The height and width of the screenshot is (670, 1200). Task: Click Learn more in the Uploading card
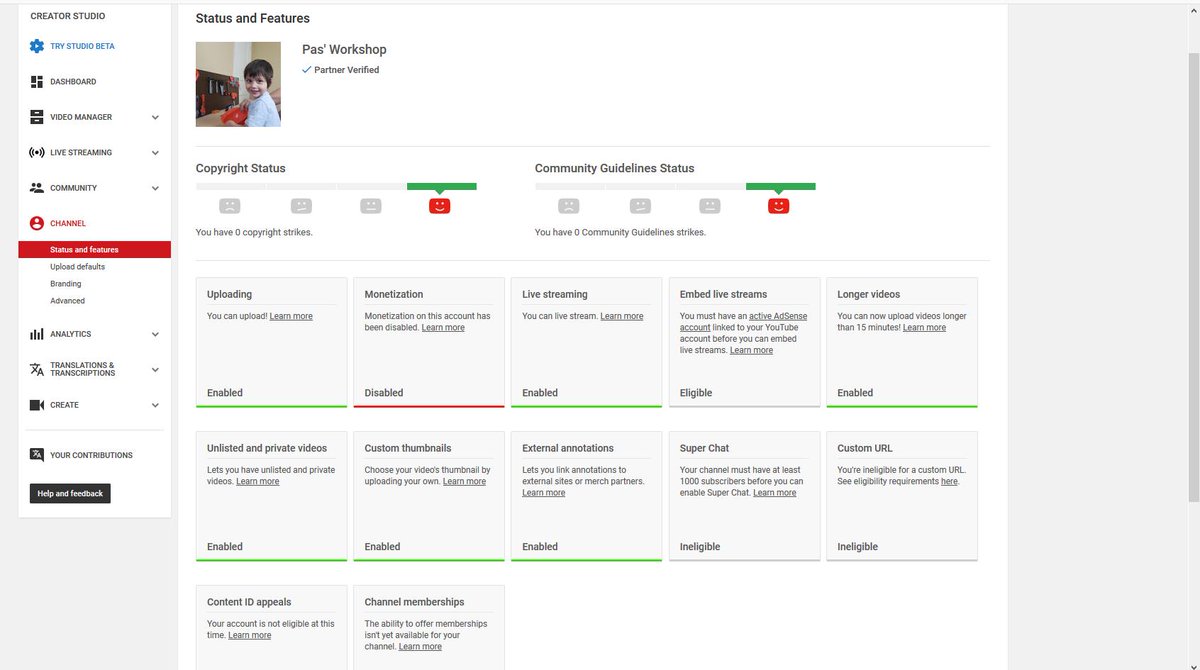tap(291, 316)
